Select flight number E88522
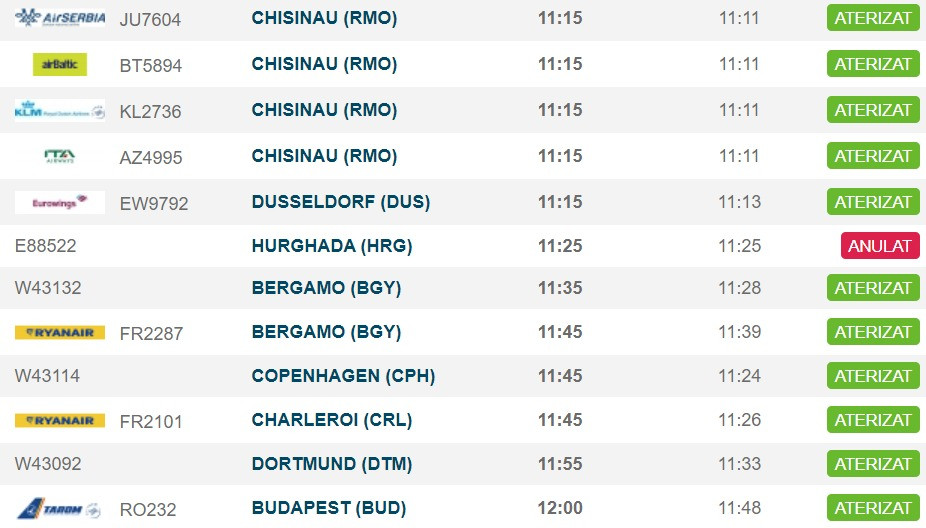Image resolution: width=926 pixels, height=528 pixels. pyautogui.click(x=46, y=246)
